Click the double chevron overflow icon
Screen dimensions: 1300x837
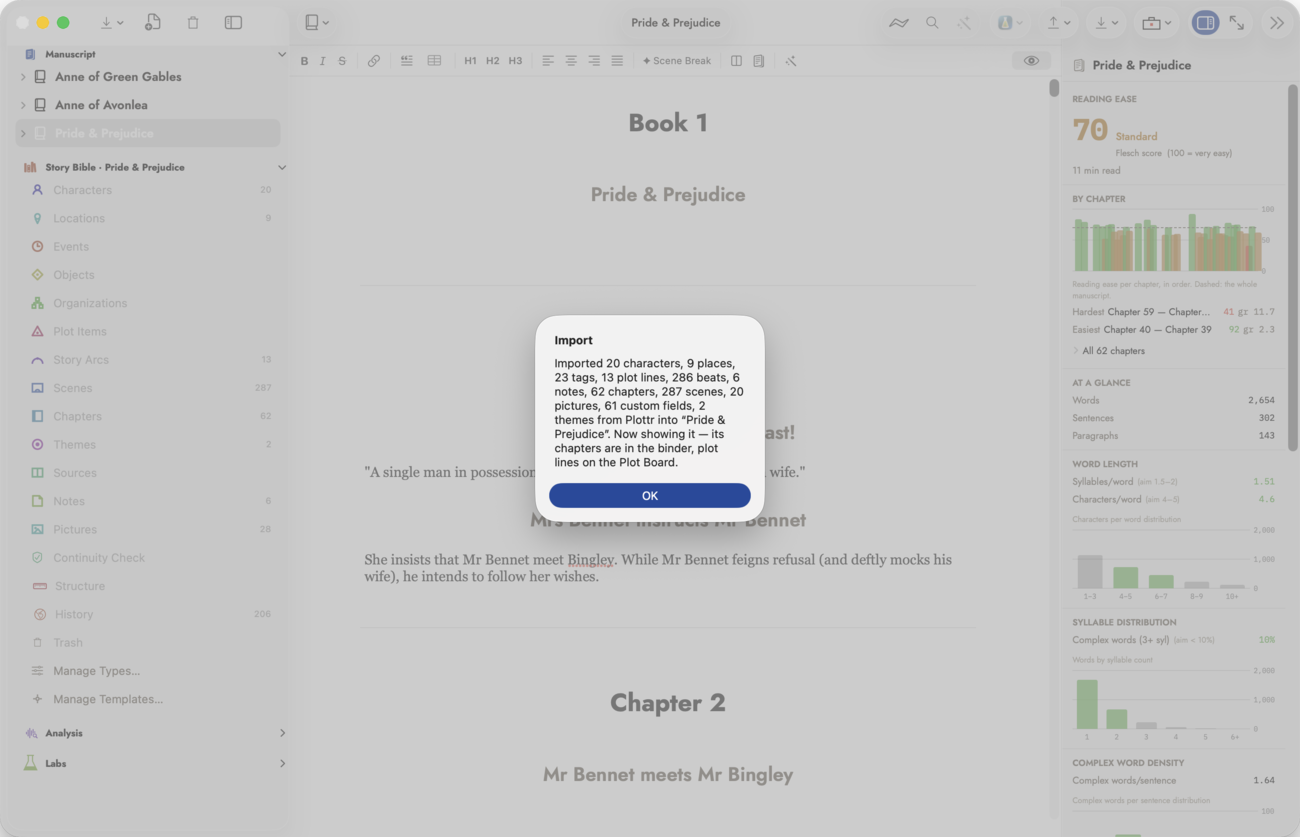point(1277,22)
